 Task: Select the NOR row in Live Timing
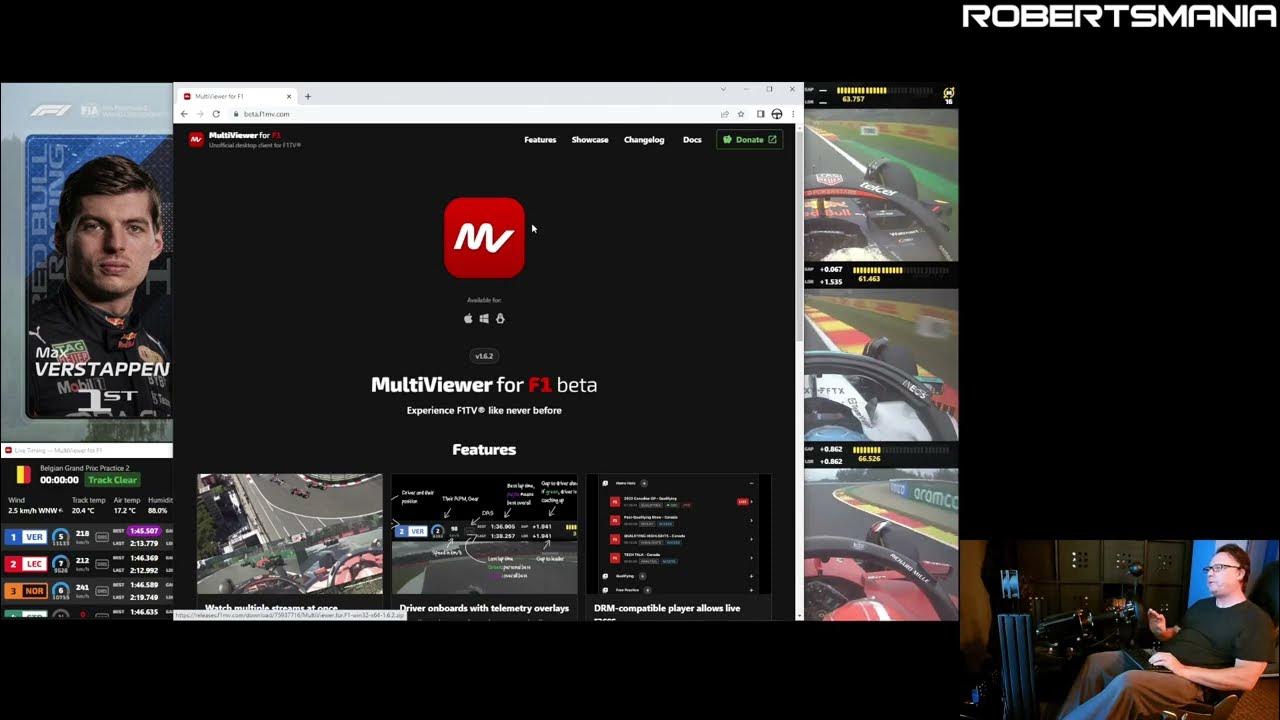pos(87,591)
